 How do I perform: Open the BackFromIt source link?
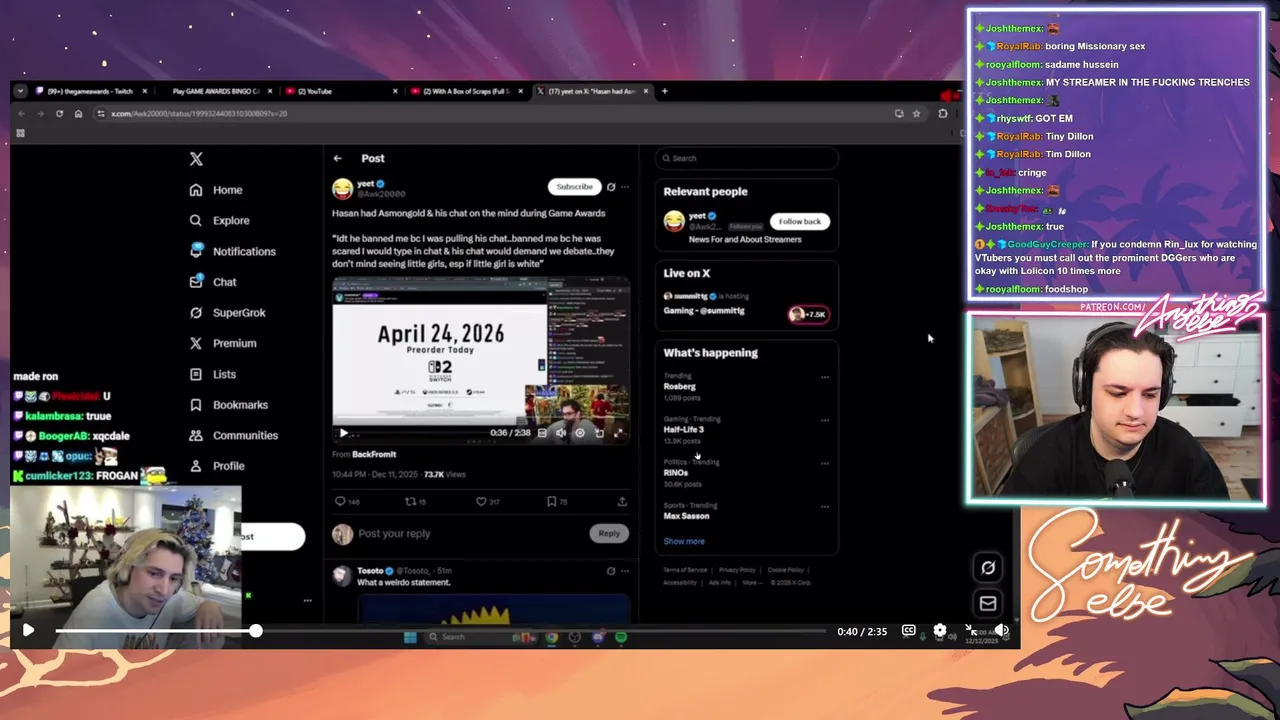374,454
